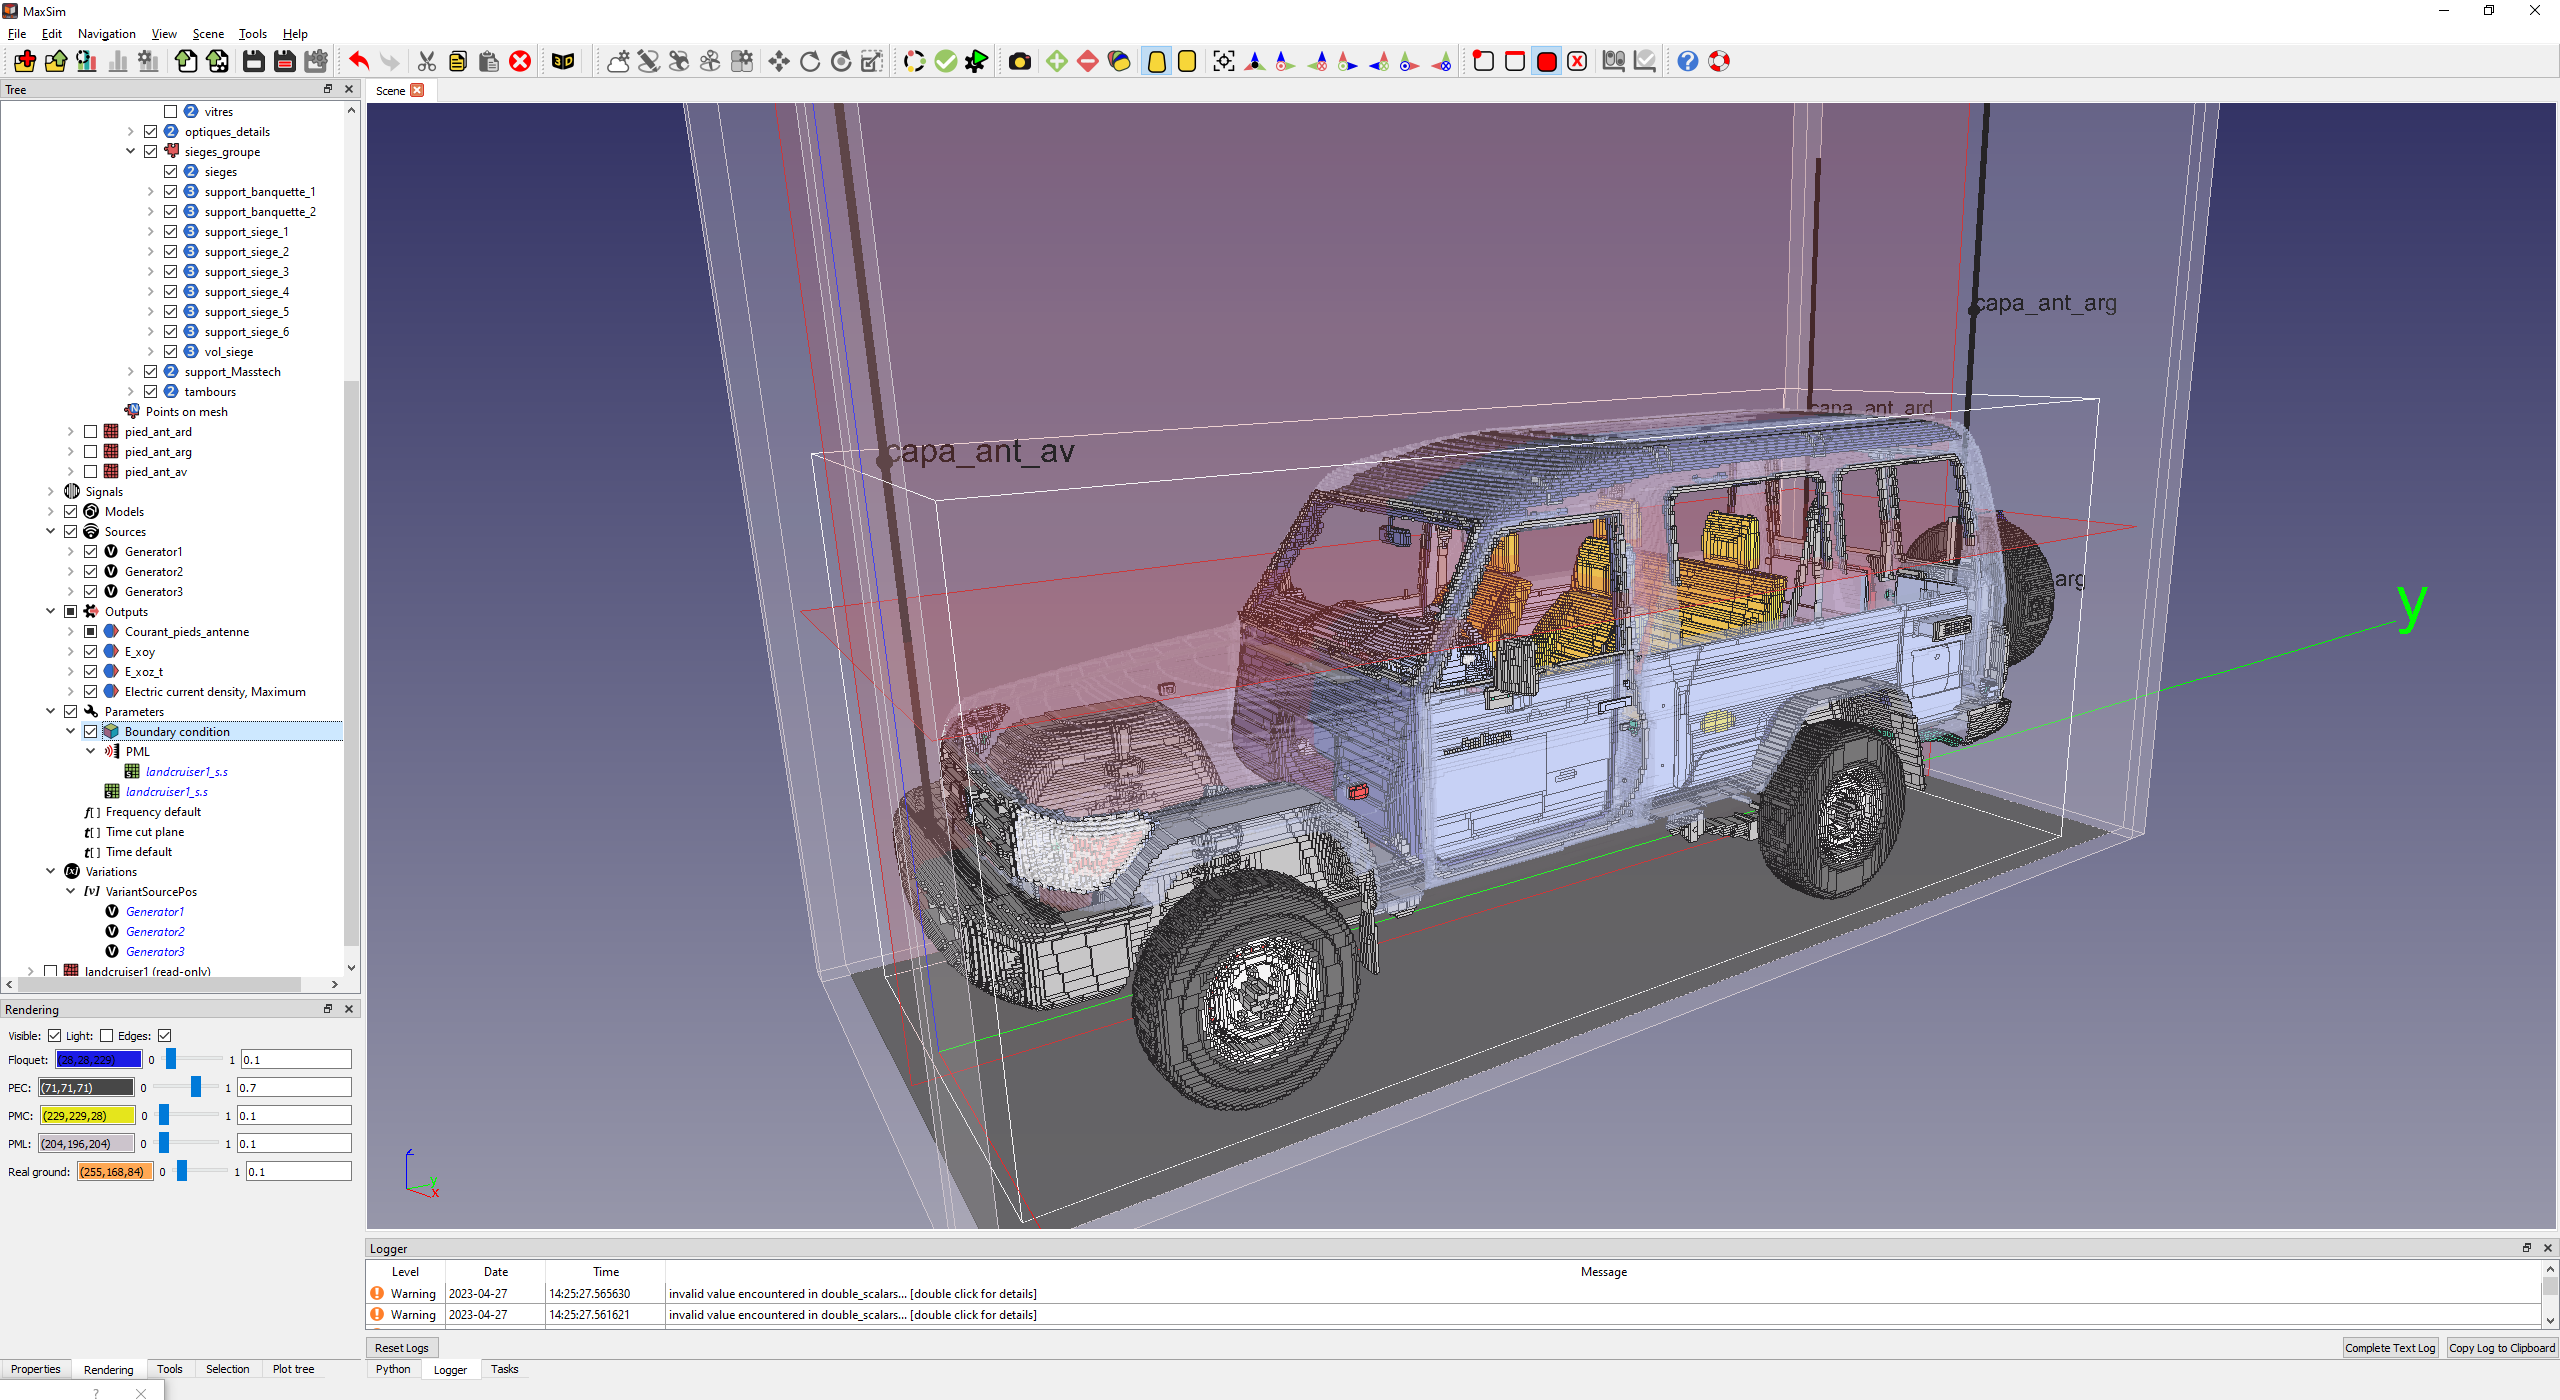Image resolution: width=2560 pixels, height=1400 pixels.
Task: Expand the Signals tree node
Action: coord(50,492)
